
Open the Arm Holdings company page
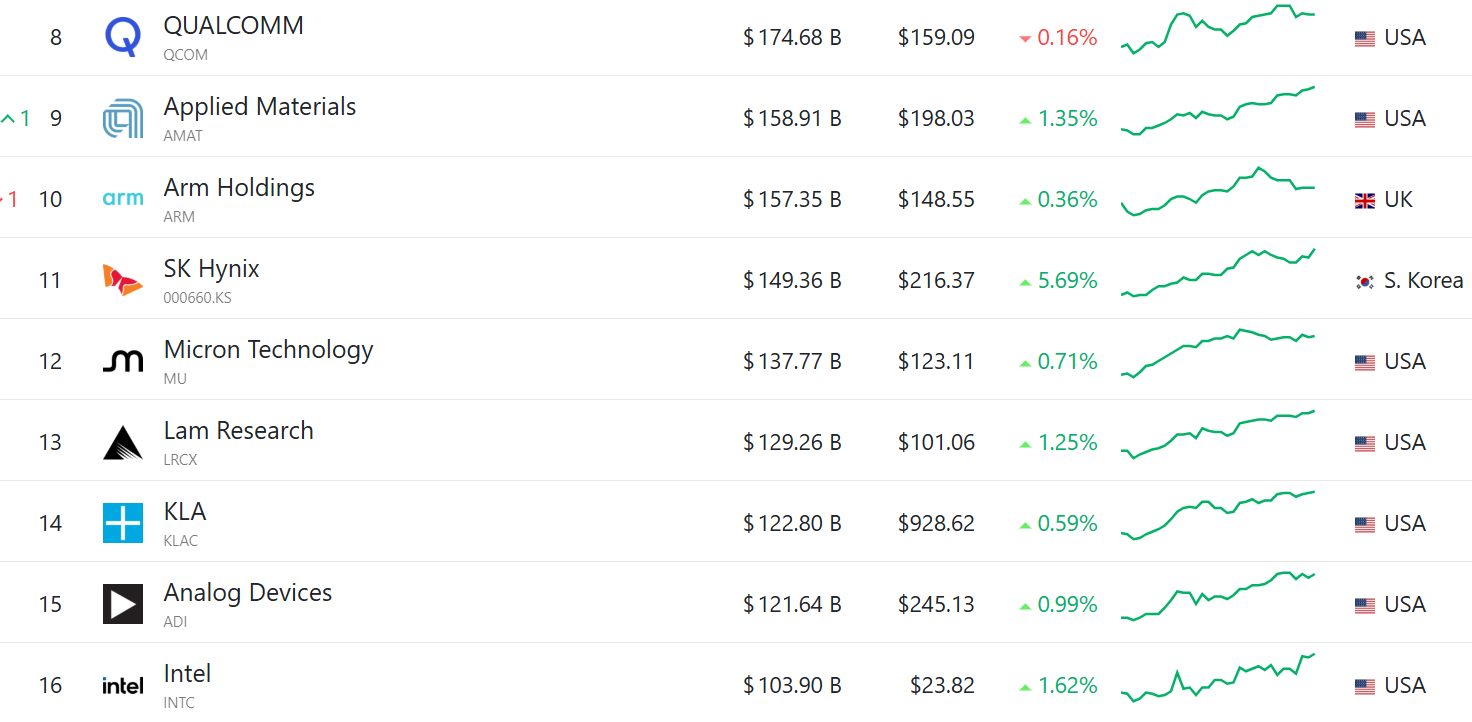(x=239, y=188)
